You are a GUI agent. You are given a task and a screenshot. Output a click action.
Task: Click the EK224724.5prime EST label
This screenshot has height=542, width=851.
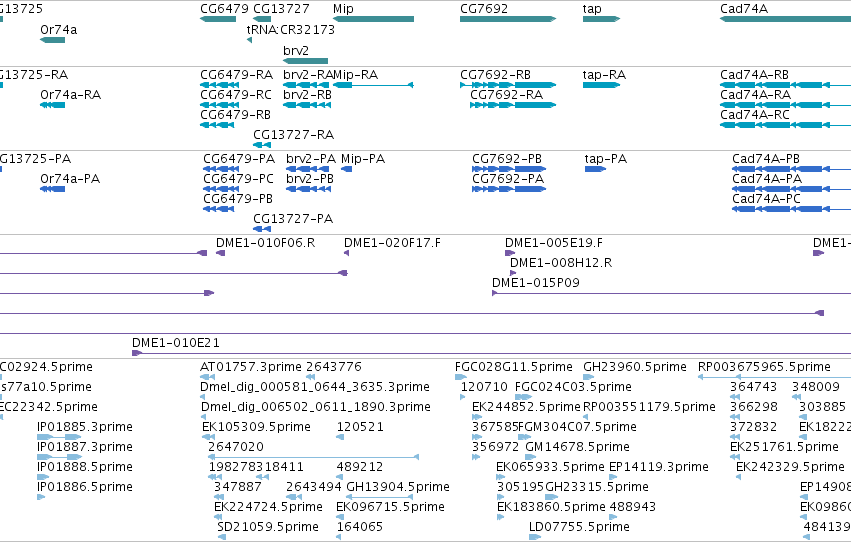click(x=268, y=507)
